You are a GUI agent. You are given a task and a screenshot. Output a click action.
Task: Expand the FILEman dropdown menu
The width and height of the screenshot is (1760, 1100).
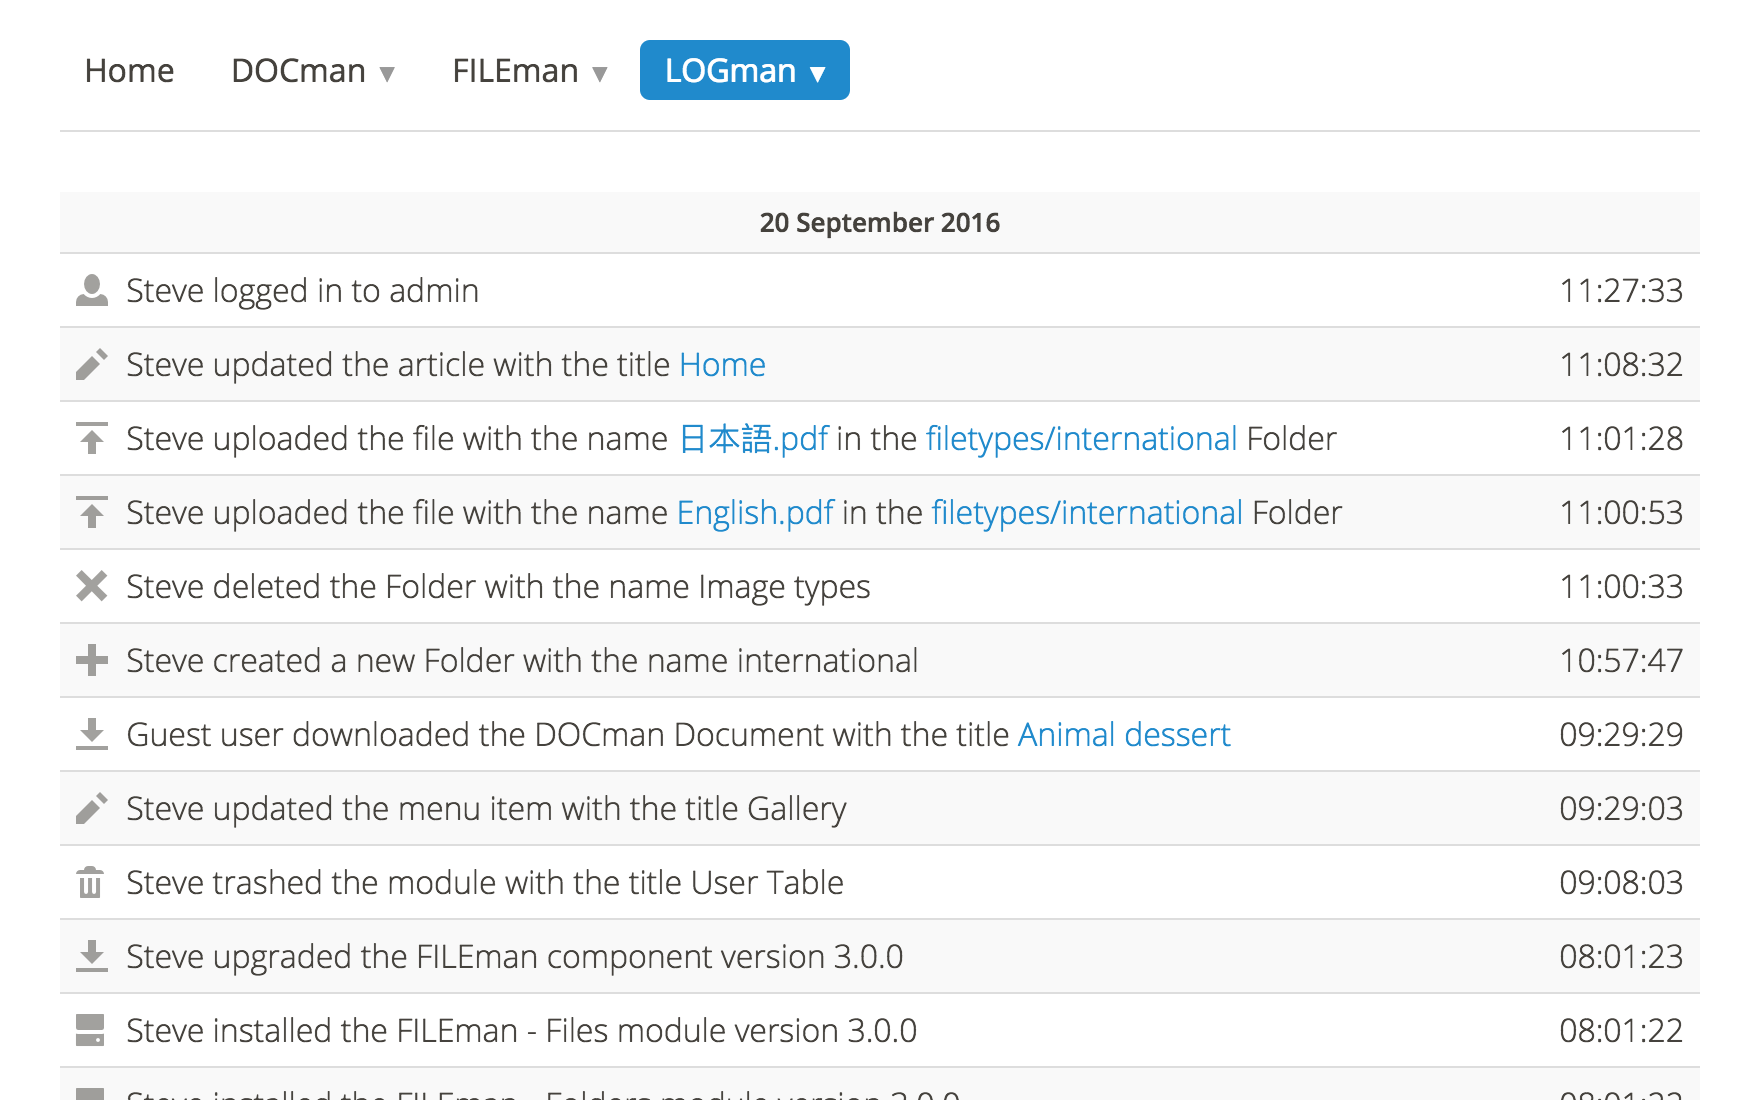coord(529,71)
